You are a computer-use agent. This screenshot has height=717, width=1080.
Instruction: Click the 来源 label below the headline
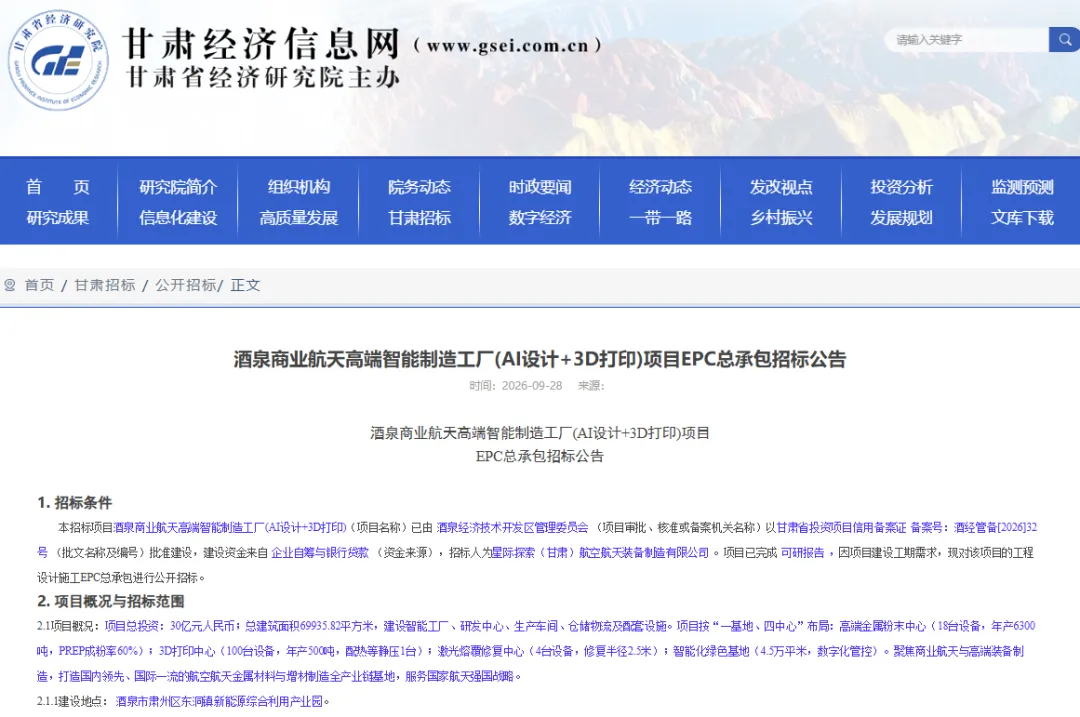590,386
